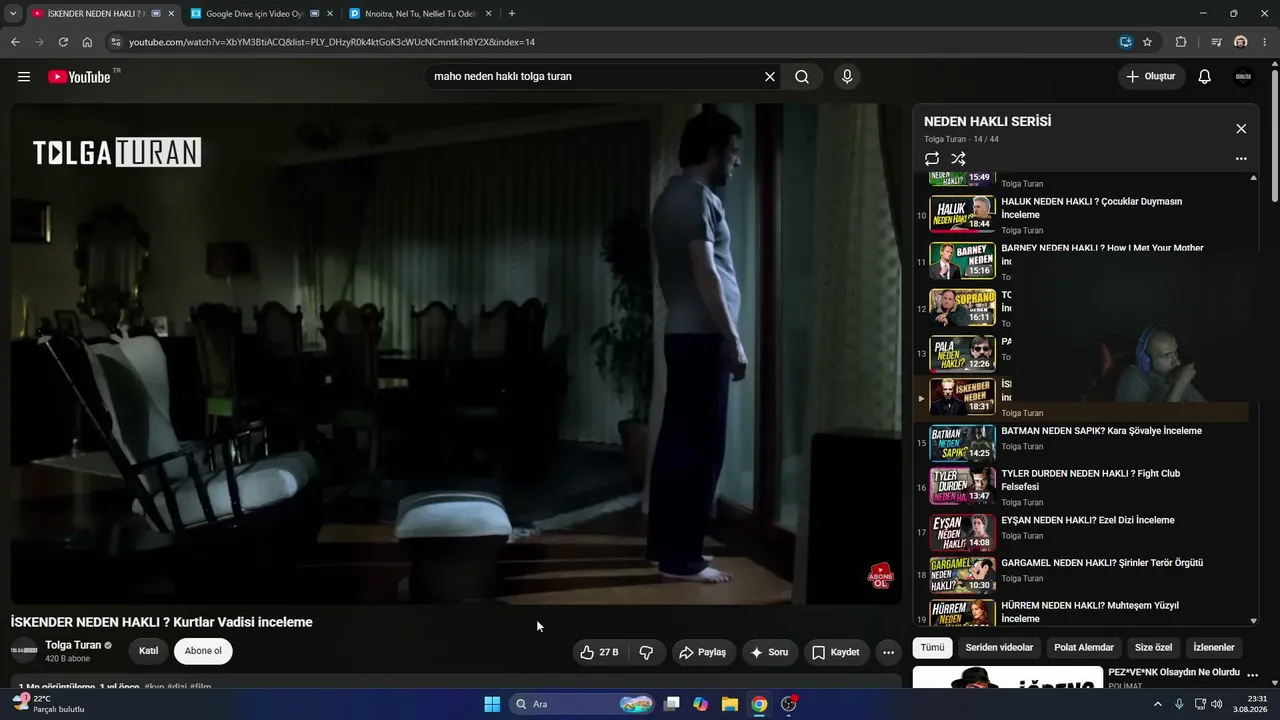The height and width of the screenshot is (720, 1280).
Task: Toggle playlist loop
Action: tap(932, 159)
